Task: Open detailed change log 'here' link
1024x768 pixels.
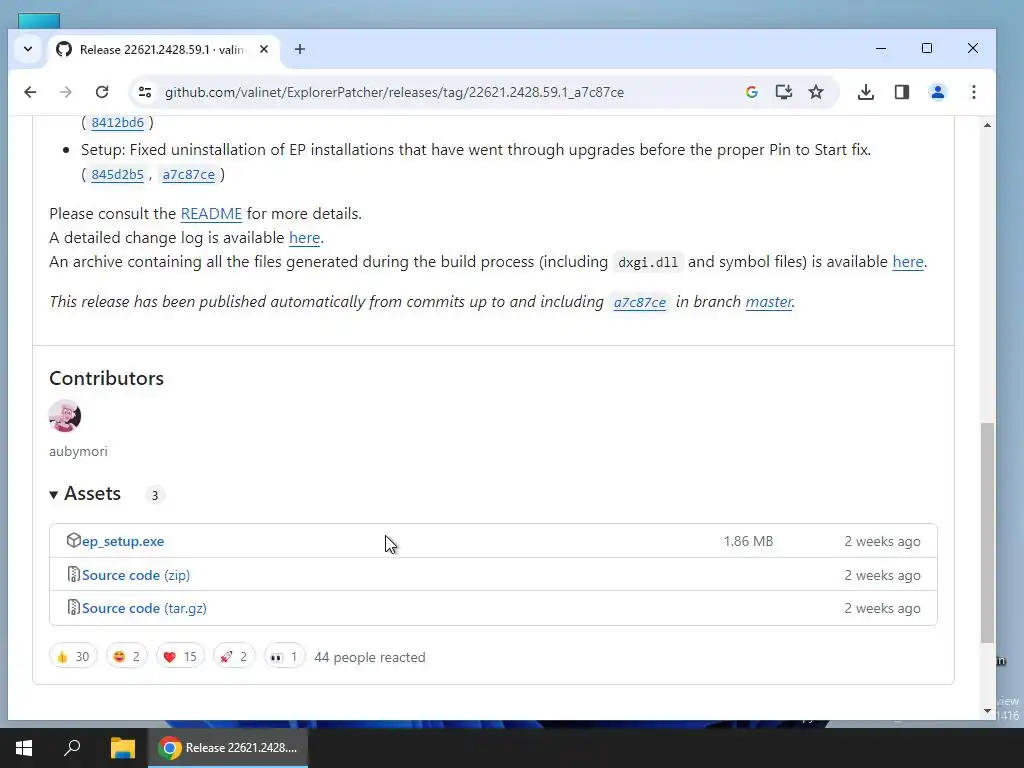Action: [x=304, y=238]
